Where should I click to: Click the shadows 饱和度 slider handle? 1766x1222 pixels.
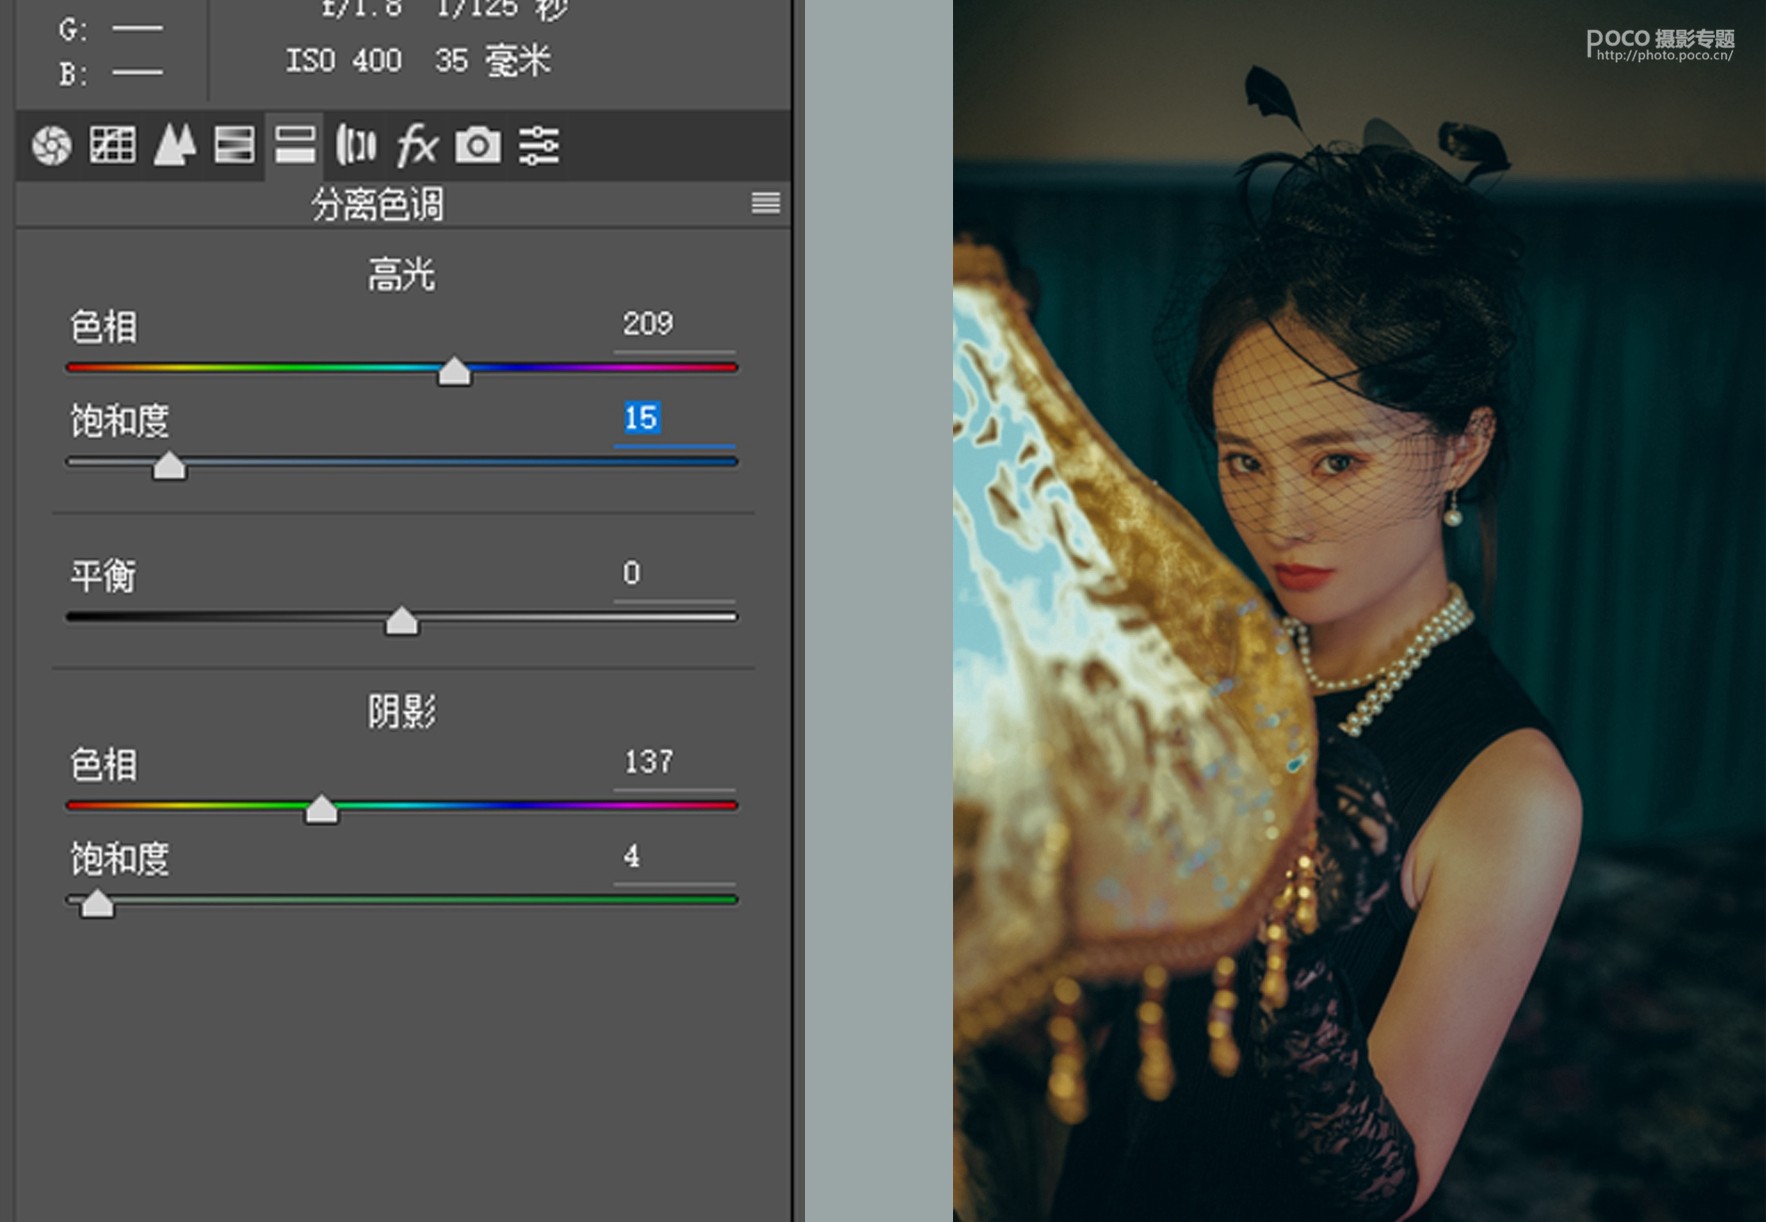(x=97, y=904)
